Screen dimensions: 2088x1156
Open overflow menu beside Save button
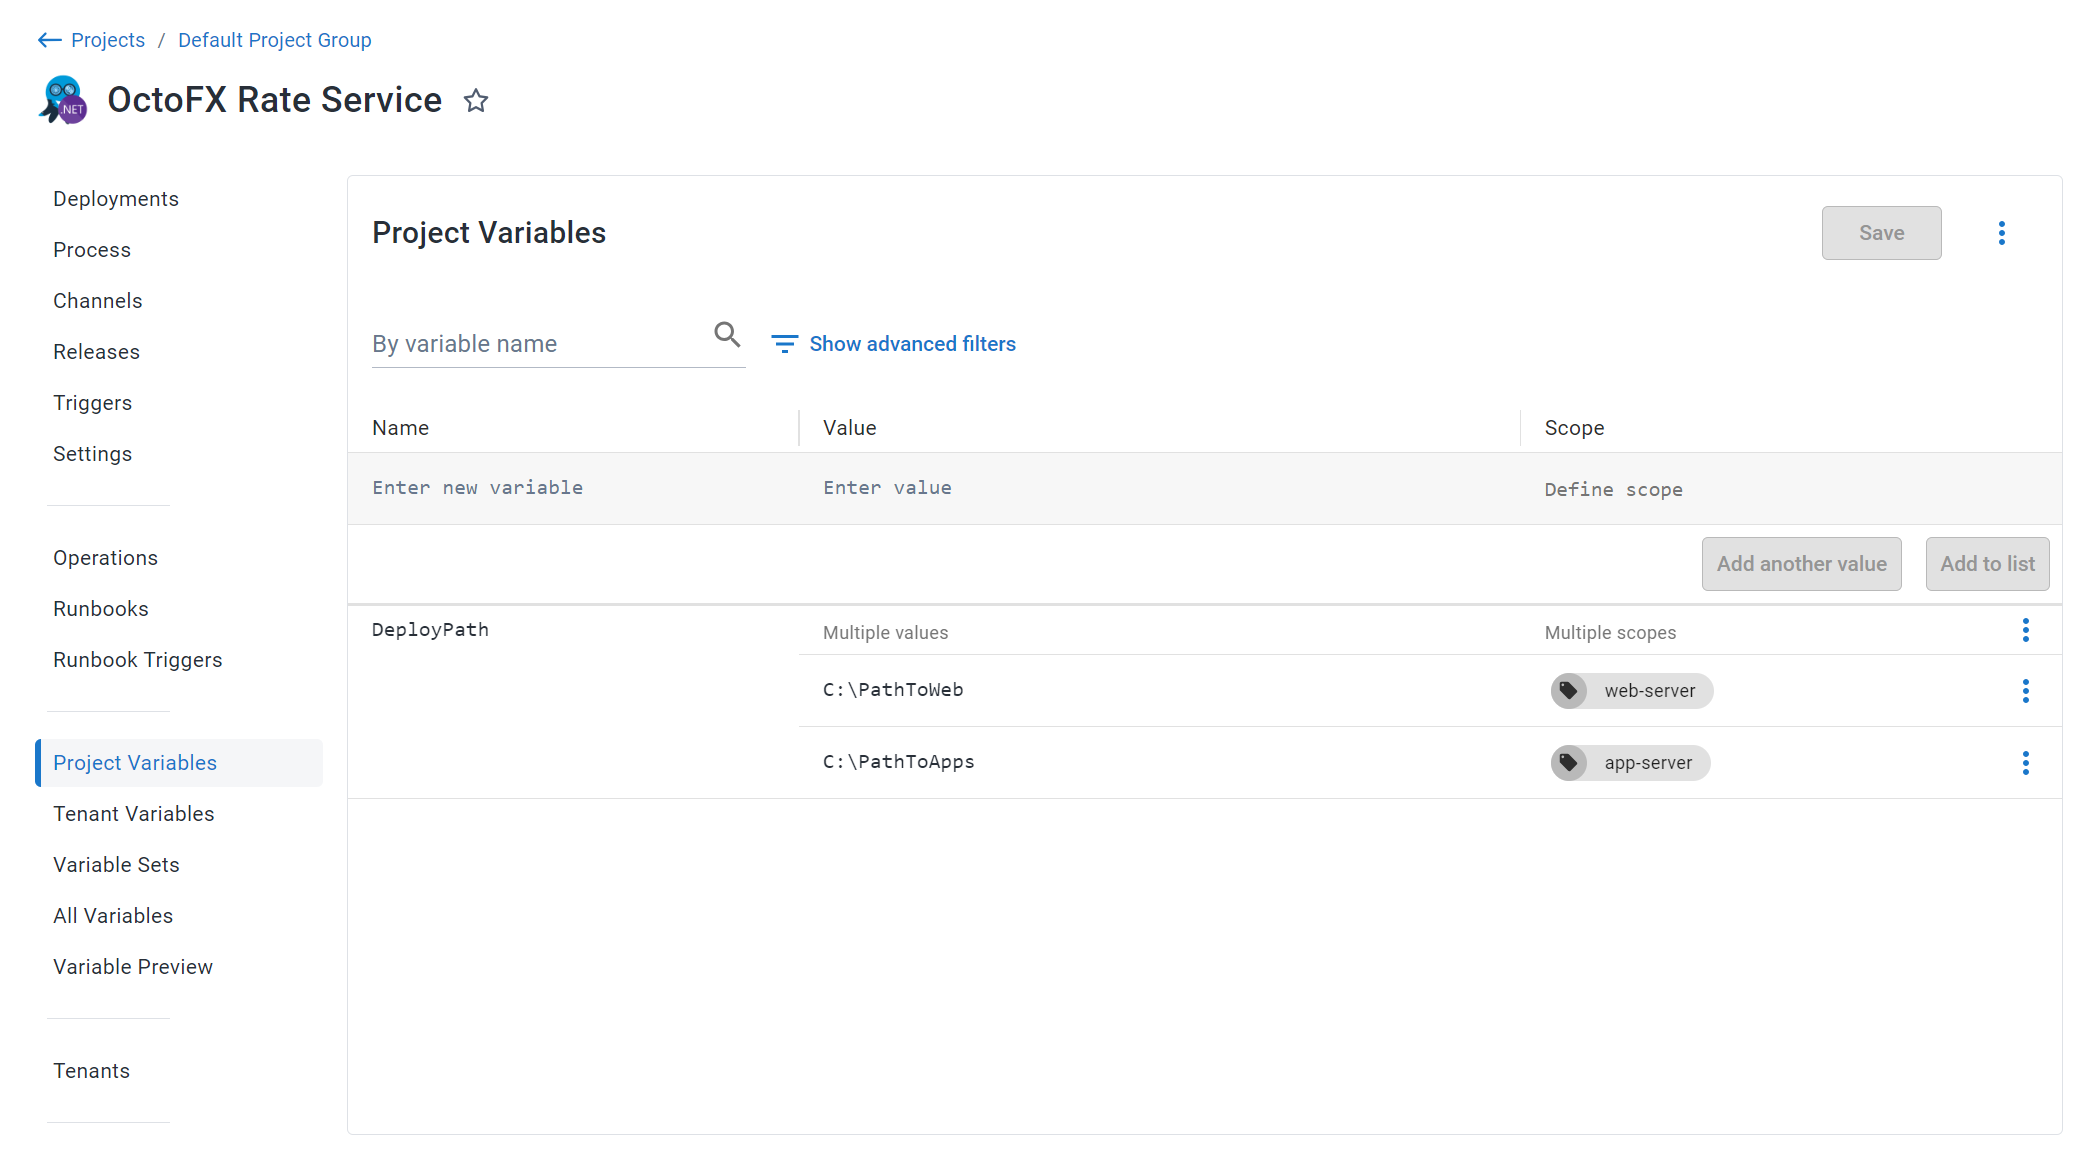point(2001,233)
